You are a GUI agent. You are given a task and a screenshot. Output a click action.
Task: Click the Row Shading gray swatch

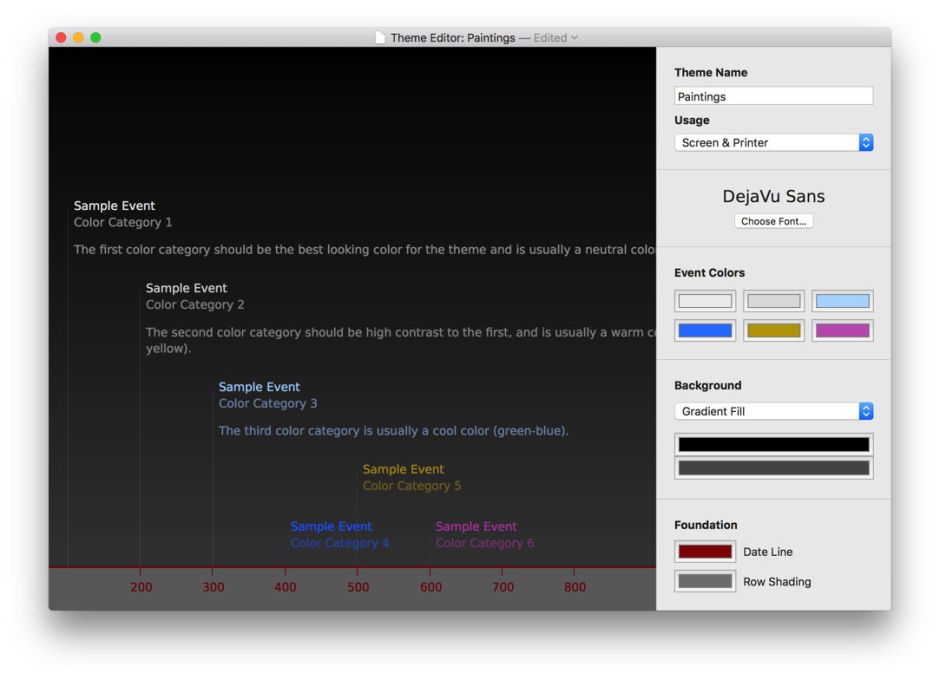click(705, 582)
